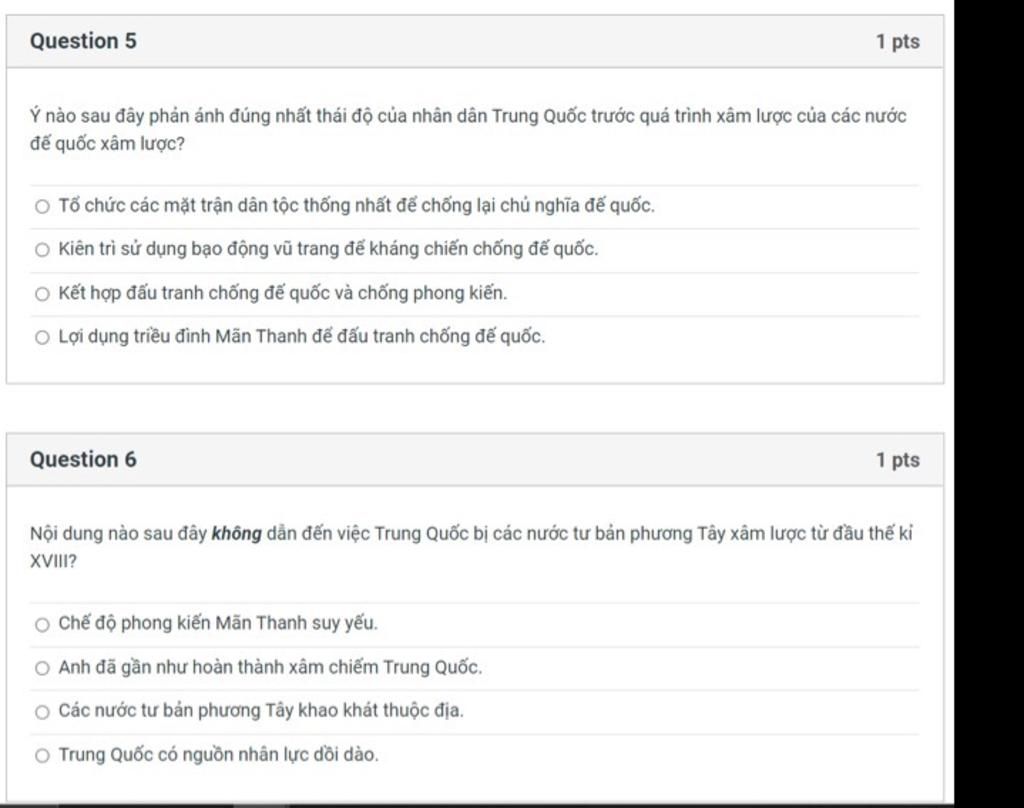1024x808 pixels.
Task: Click the Question 5 header title
Action: [x=84, y=41]
